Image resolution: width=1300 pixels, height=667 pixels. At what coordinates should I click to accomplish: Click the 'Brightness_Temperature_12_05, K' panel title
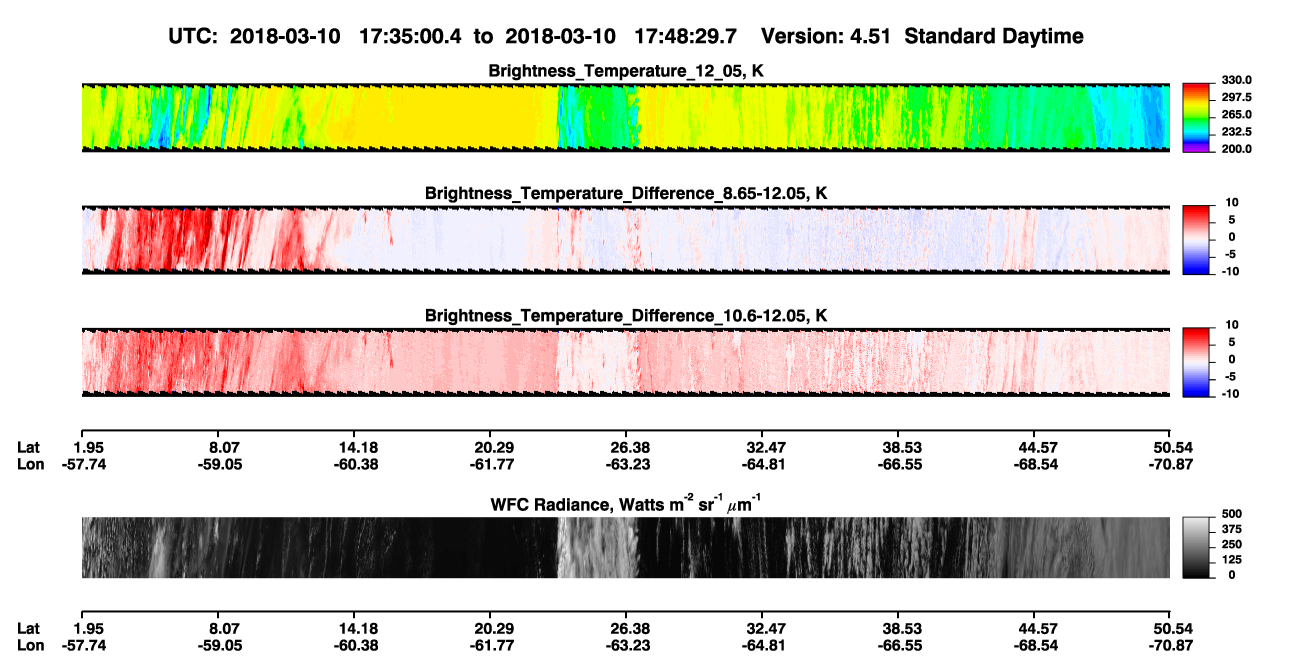tap(626, 71)
